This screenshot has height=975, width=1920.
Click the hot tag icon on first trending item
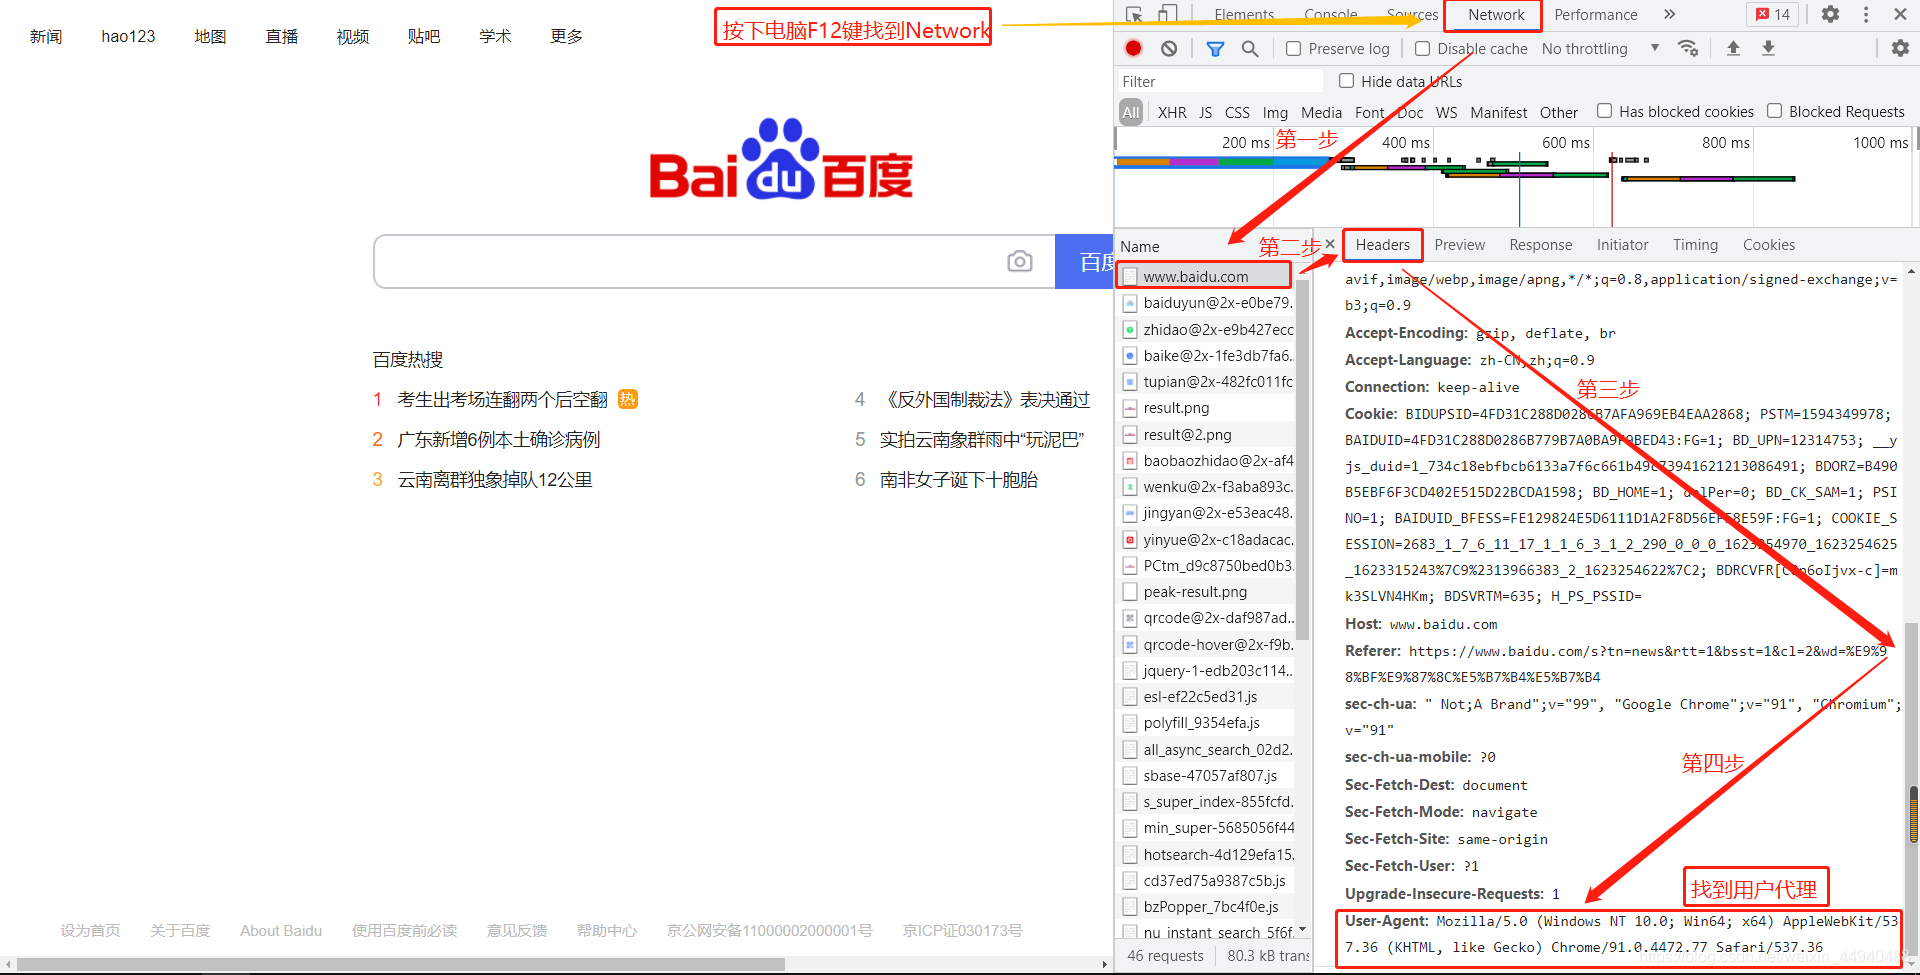point(628,399)
